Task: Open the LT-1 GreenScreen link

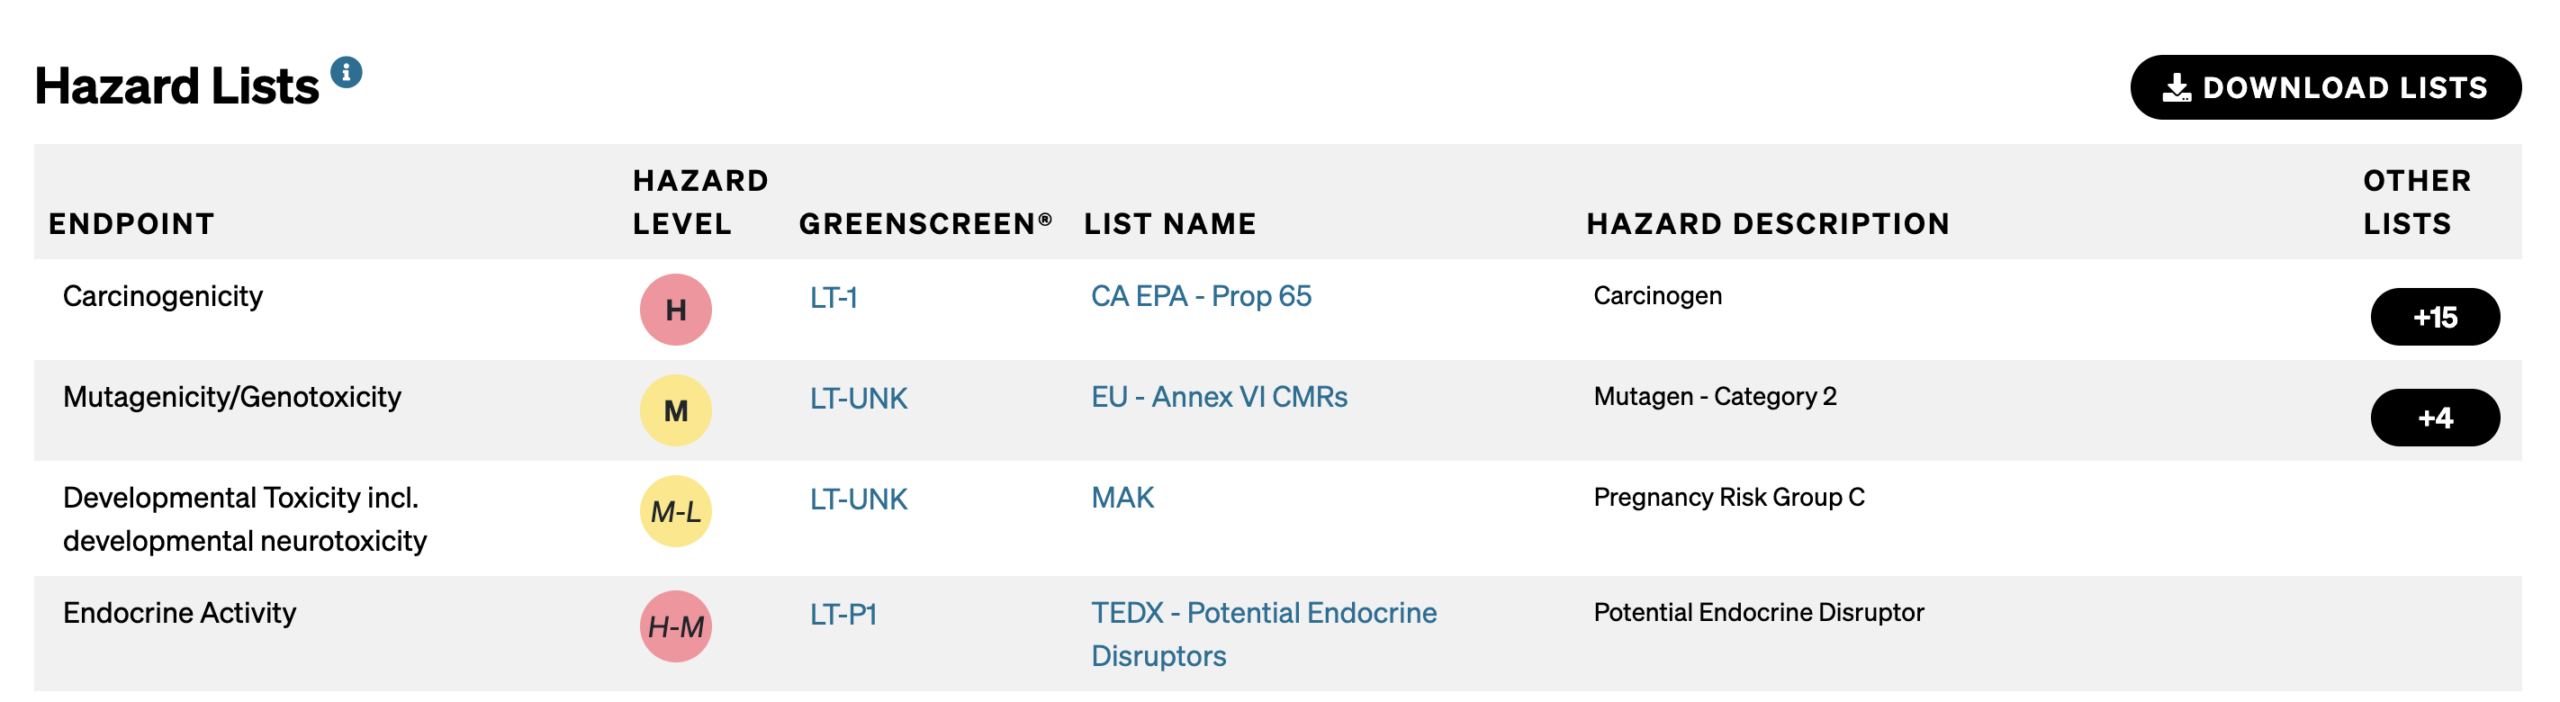Action: tap(833, 298)
